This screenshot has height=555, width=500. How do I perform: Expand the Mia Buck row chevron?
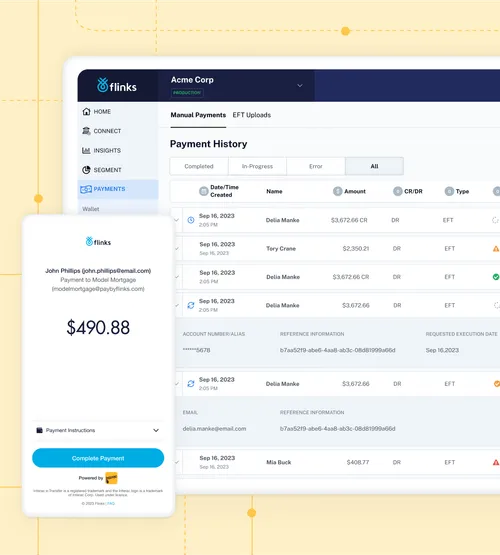pos(177,462)
